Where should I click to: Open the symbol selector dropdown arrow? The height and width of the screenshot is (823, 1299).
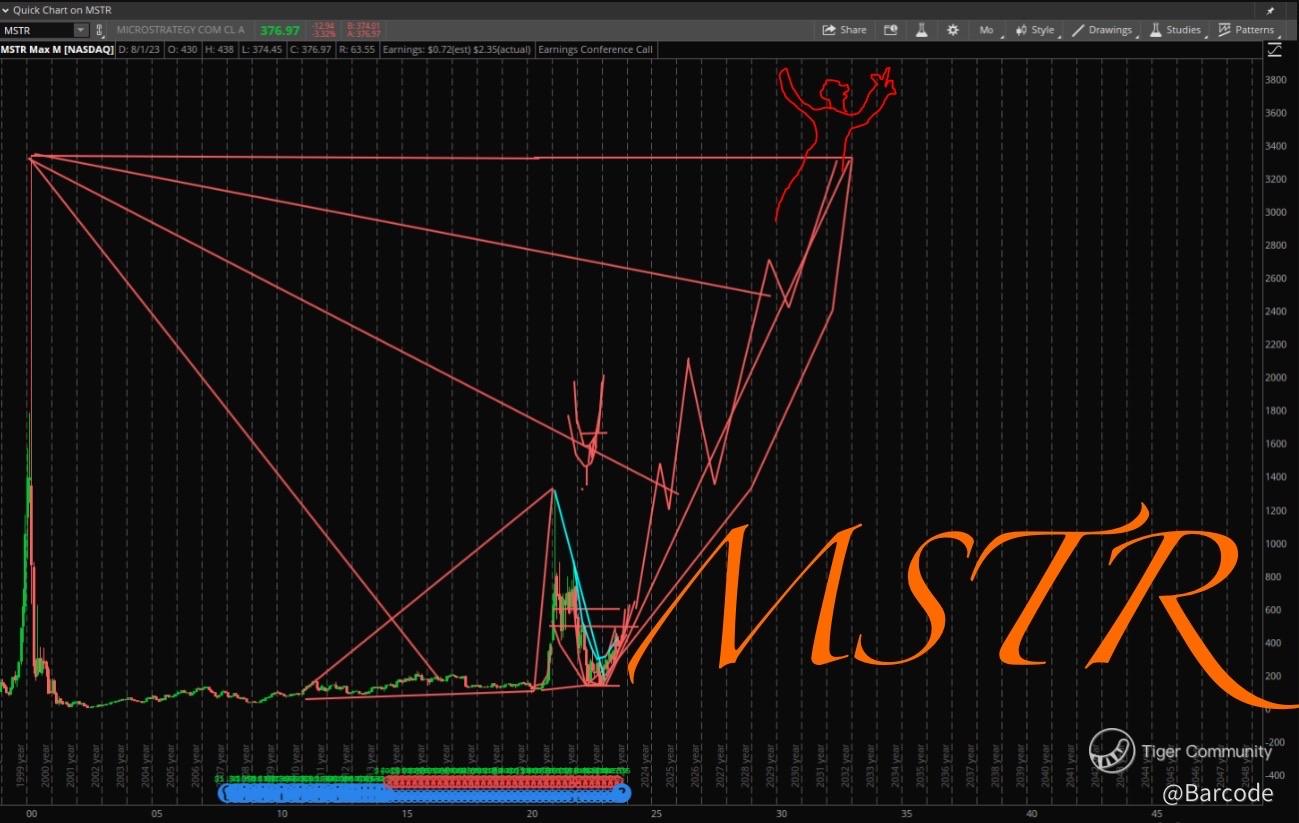coord(82,30)
